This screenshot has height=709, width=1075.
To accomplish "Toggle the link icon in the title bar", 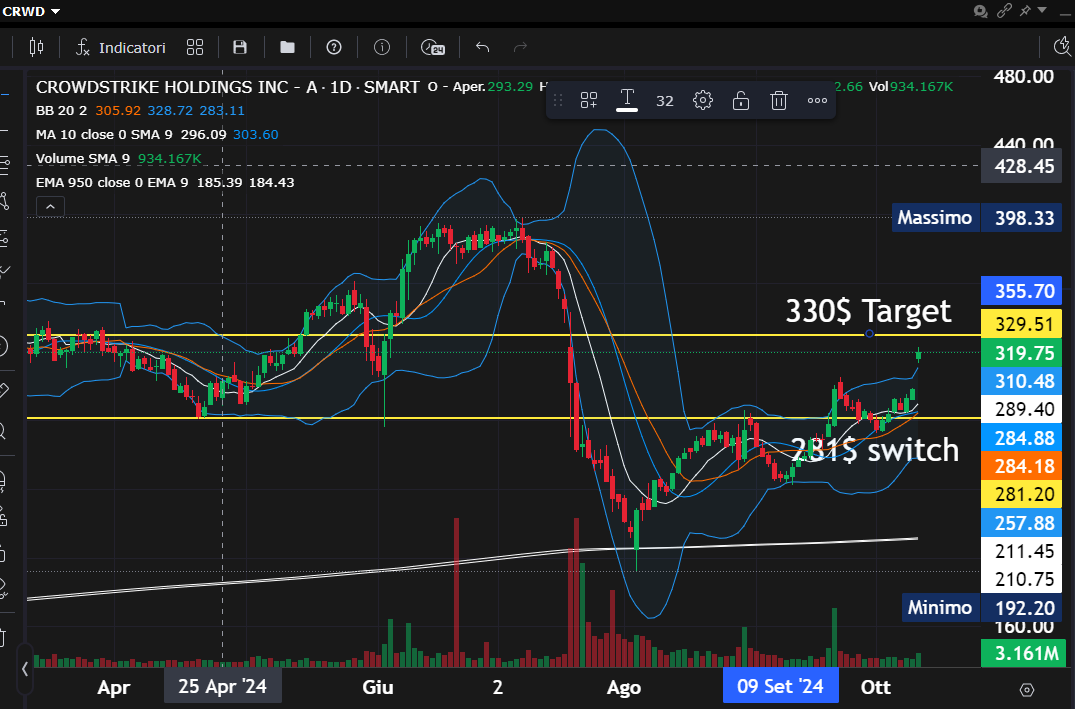I will (1004, 10).
